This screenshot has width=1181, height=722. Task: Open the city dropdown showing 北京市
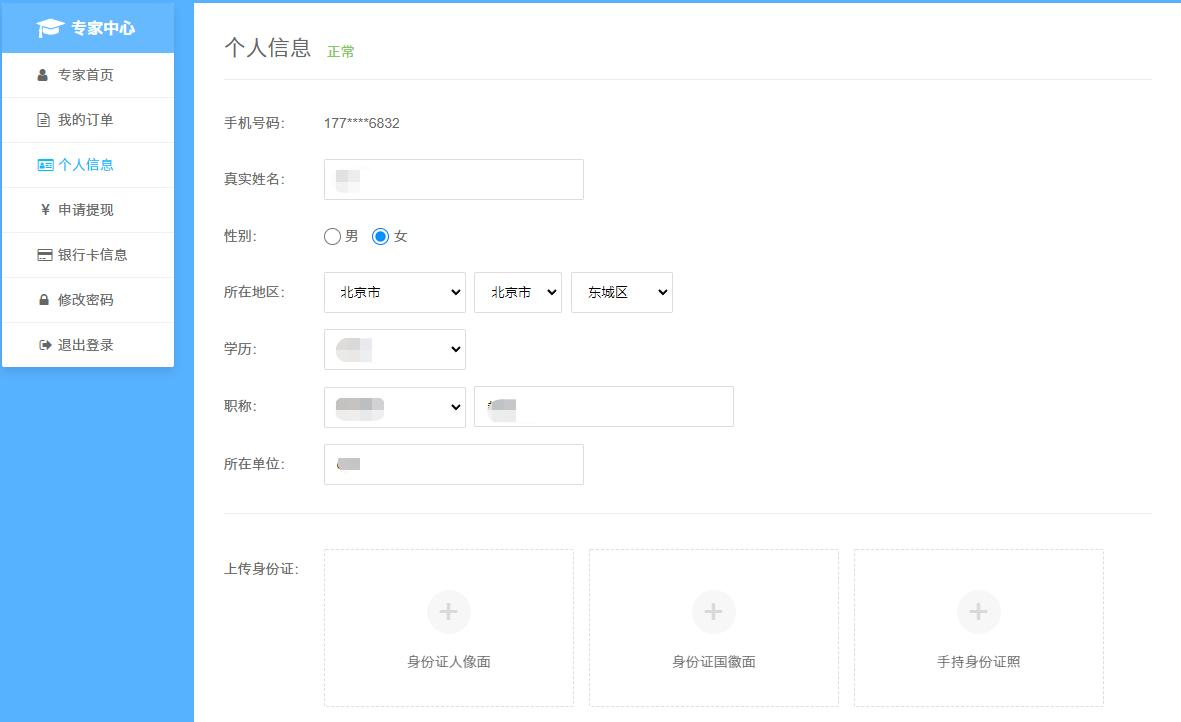point(517,292)
